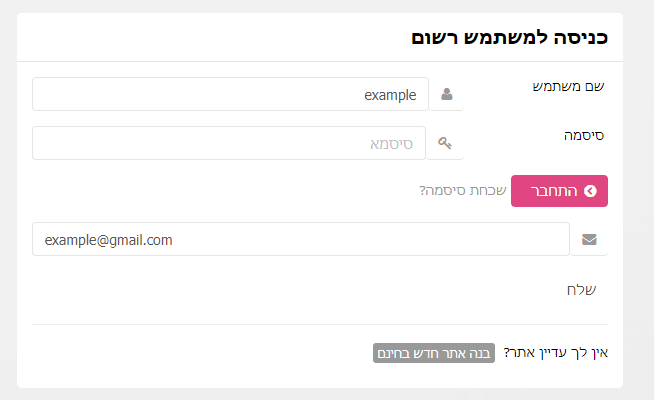Click the divider line under the heading
This screenshot has width=654, height=400.
320,62
